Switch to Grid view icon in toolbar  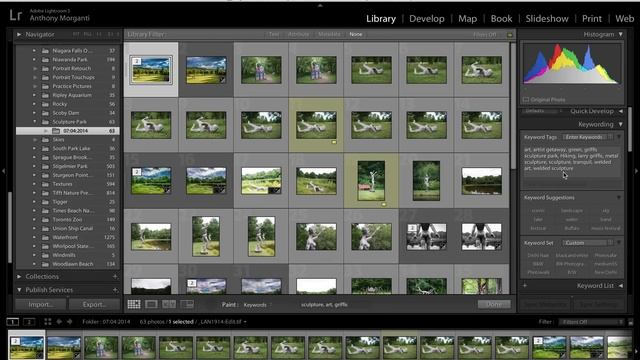click(134, 304)
